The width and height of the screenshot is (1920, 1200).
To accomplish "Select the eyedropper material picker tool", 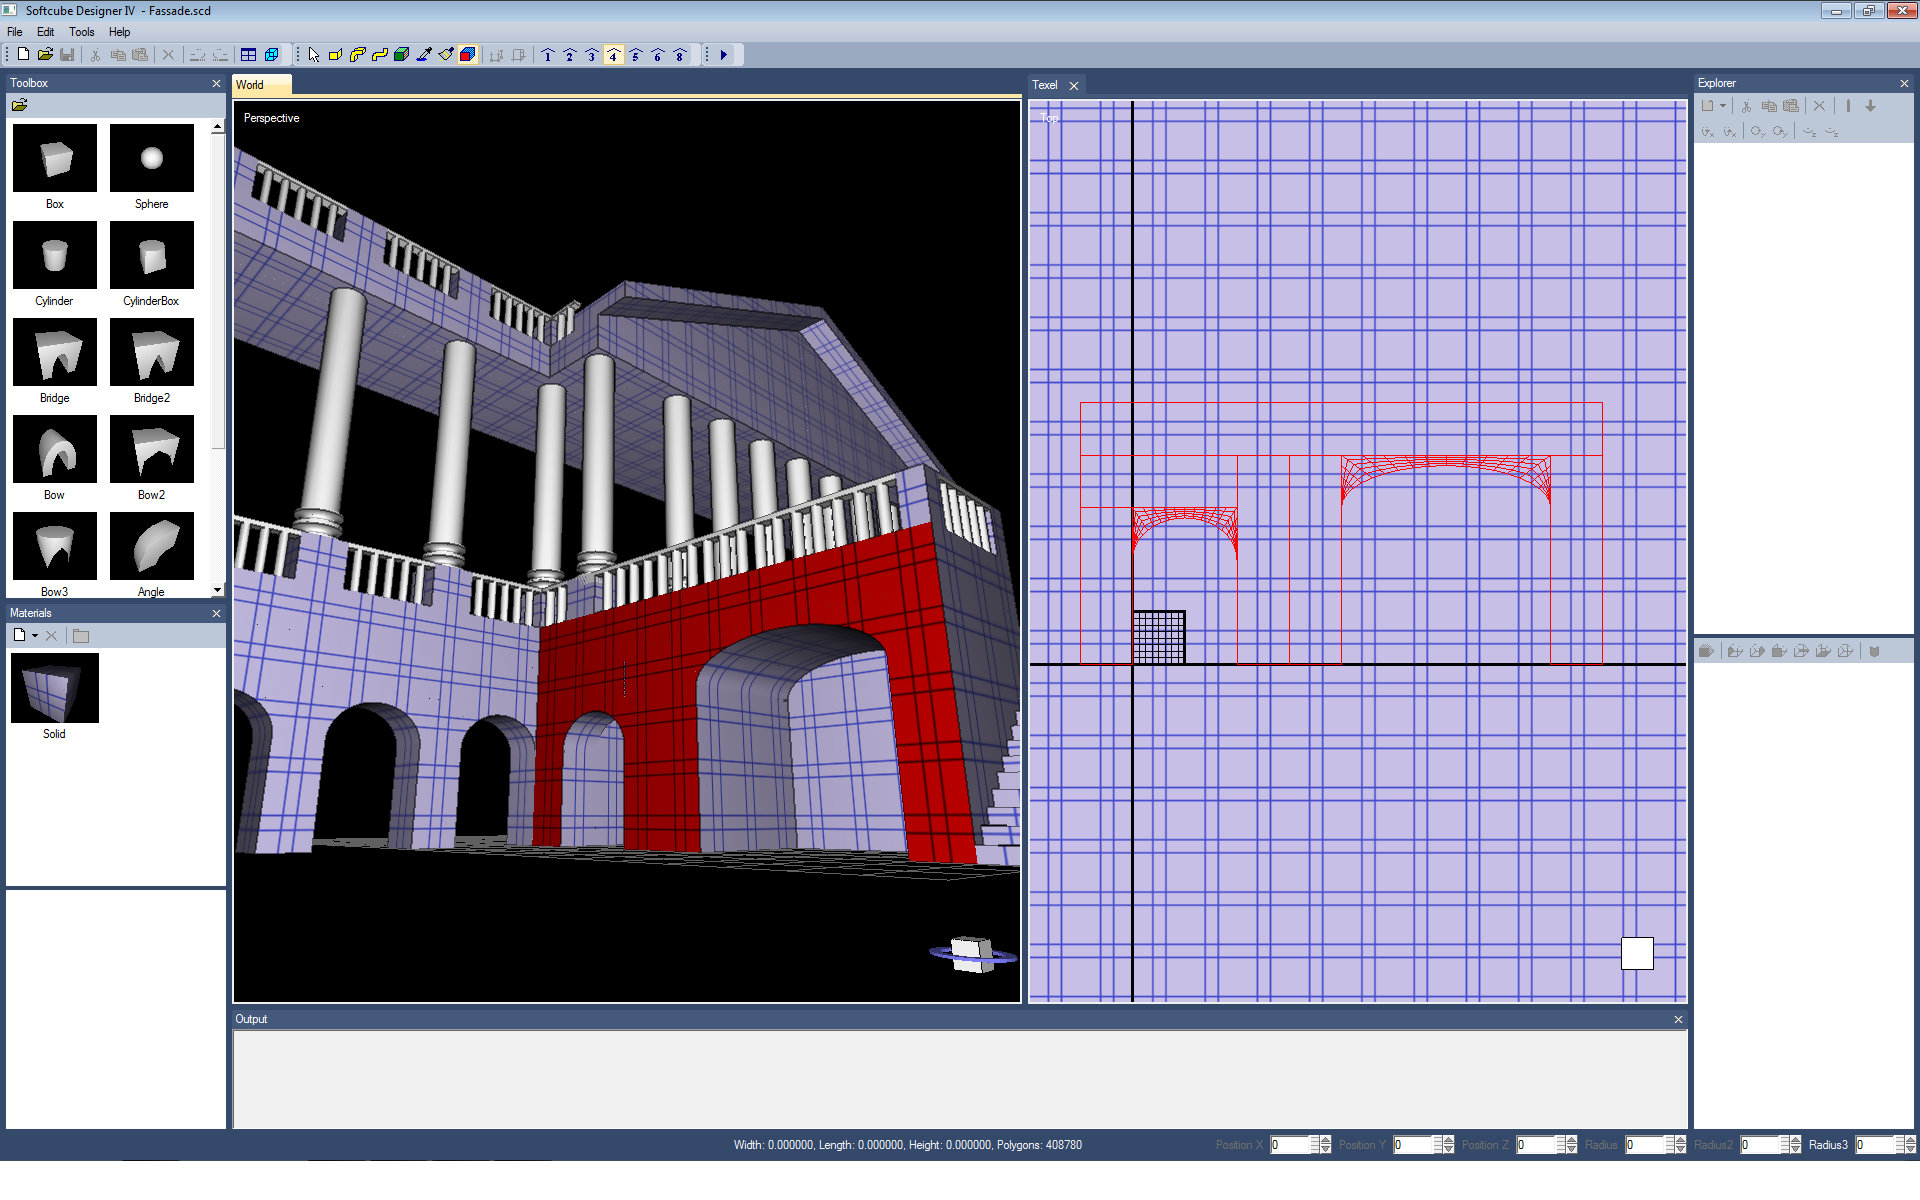I will pyautogui.click(x=424, y=55).
